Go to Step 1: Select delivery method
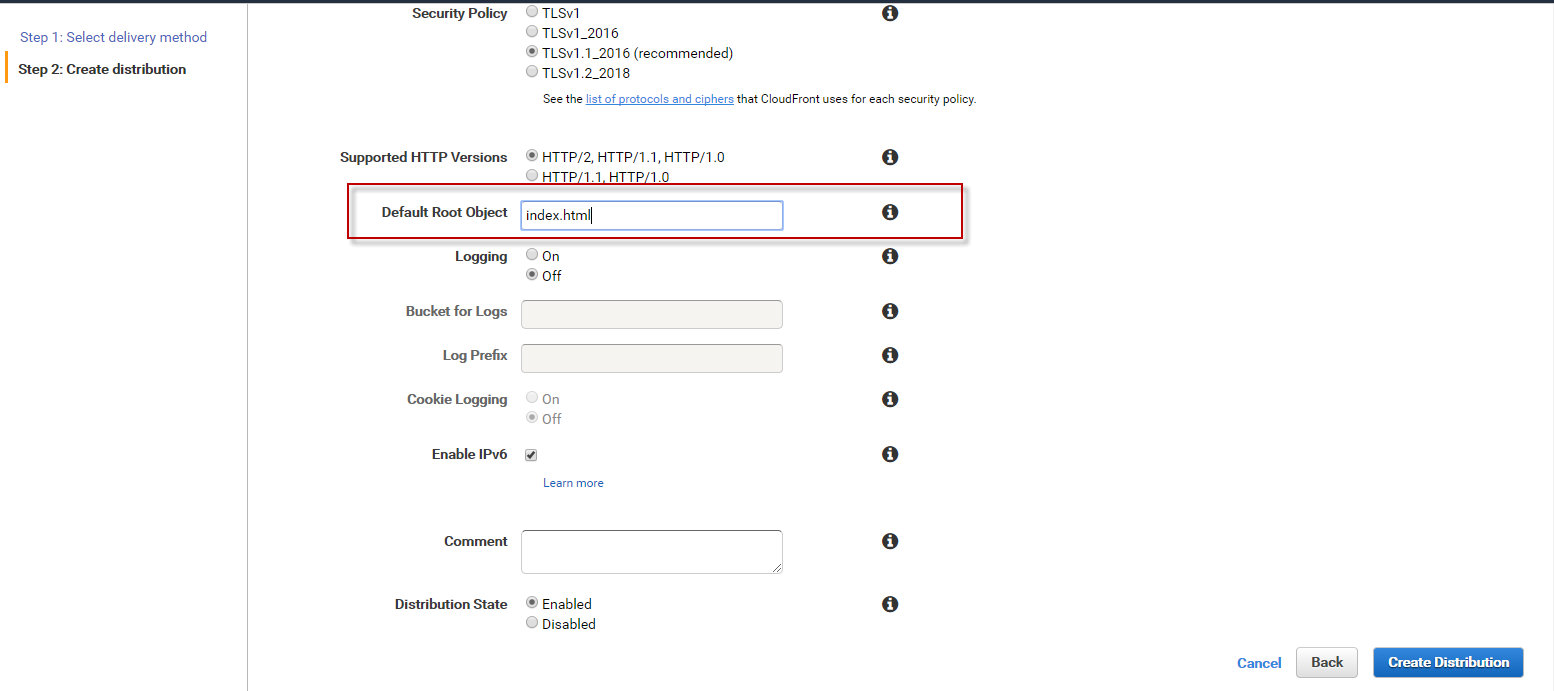This screenshot has width=1554, height=691. click(113, 37)
